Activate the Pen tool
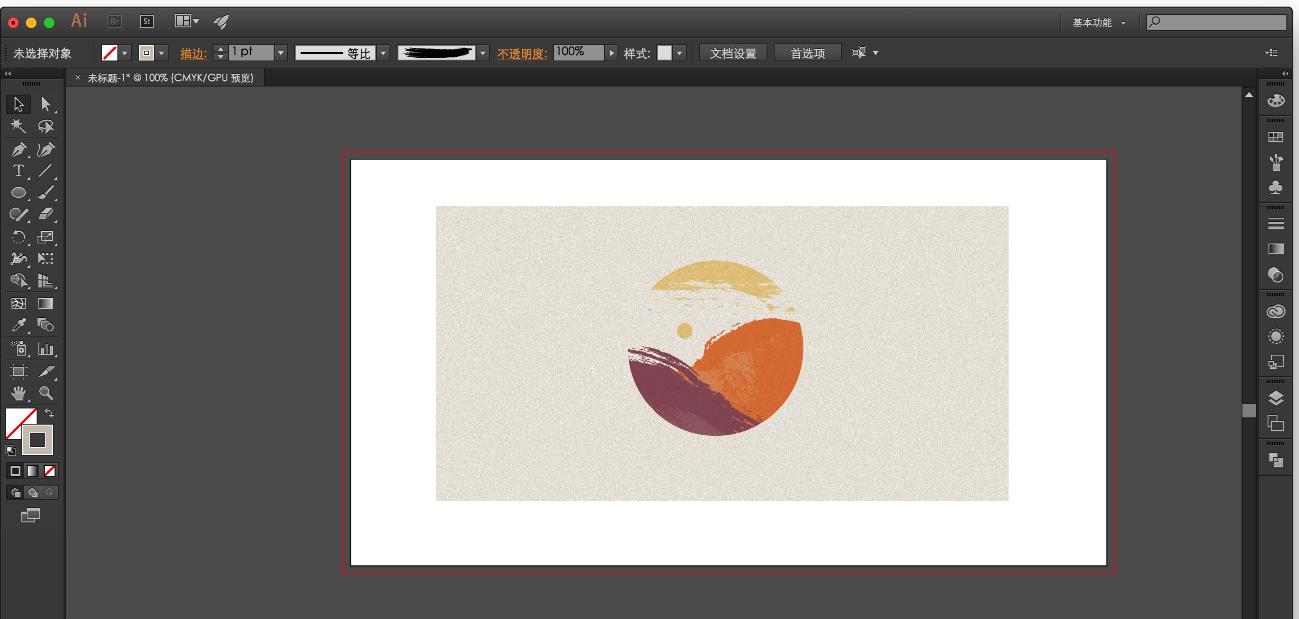1299x619 pixels. point(18,148)
